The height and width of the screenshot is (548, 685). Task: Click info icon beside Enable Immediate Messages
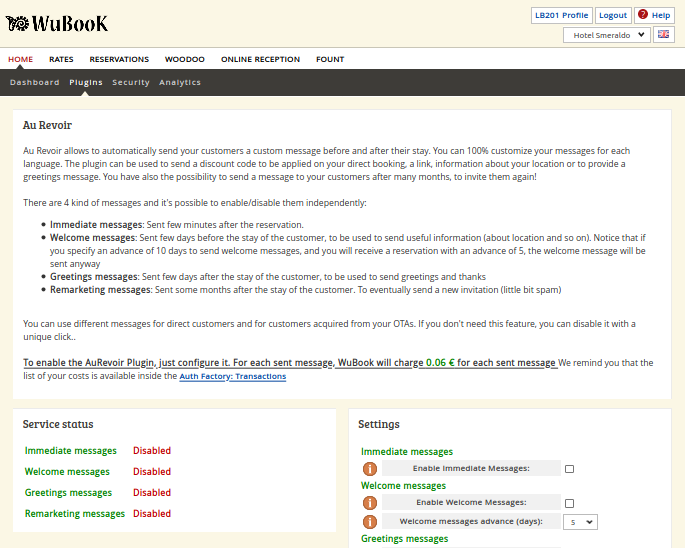click(370, 469)
